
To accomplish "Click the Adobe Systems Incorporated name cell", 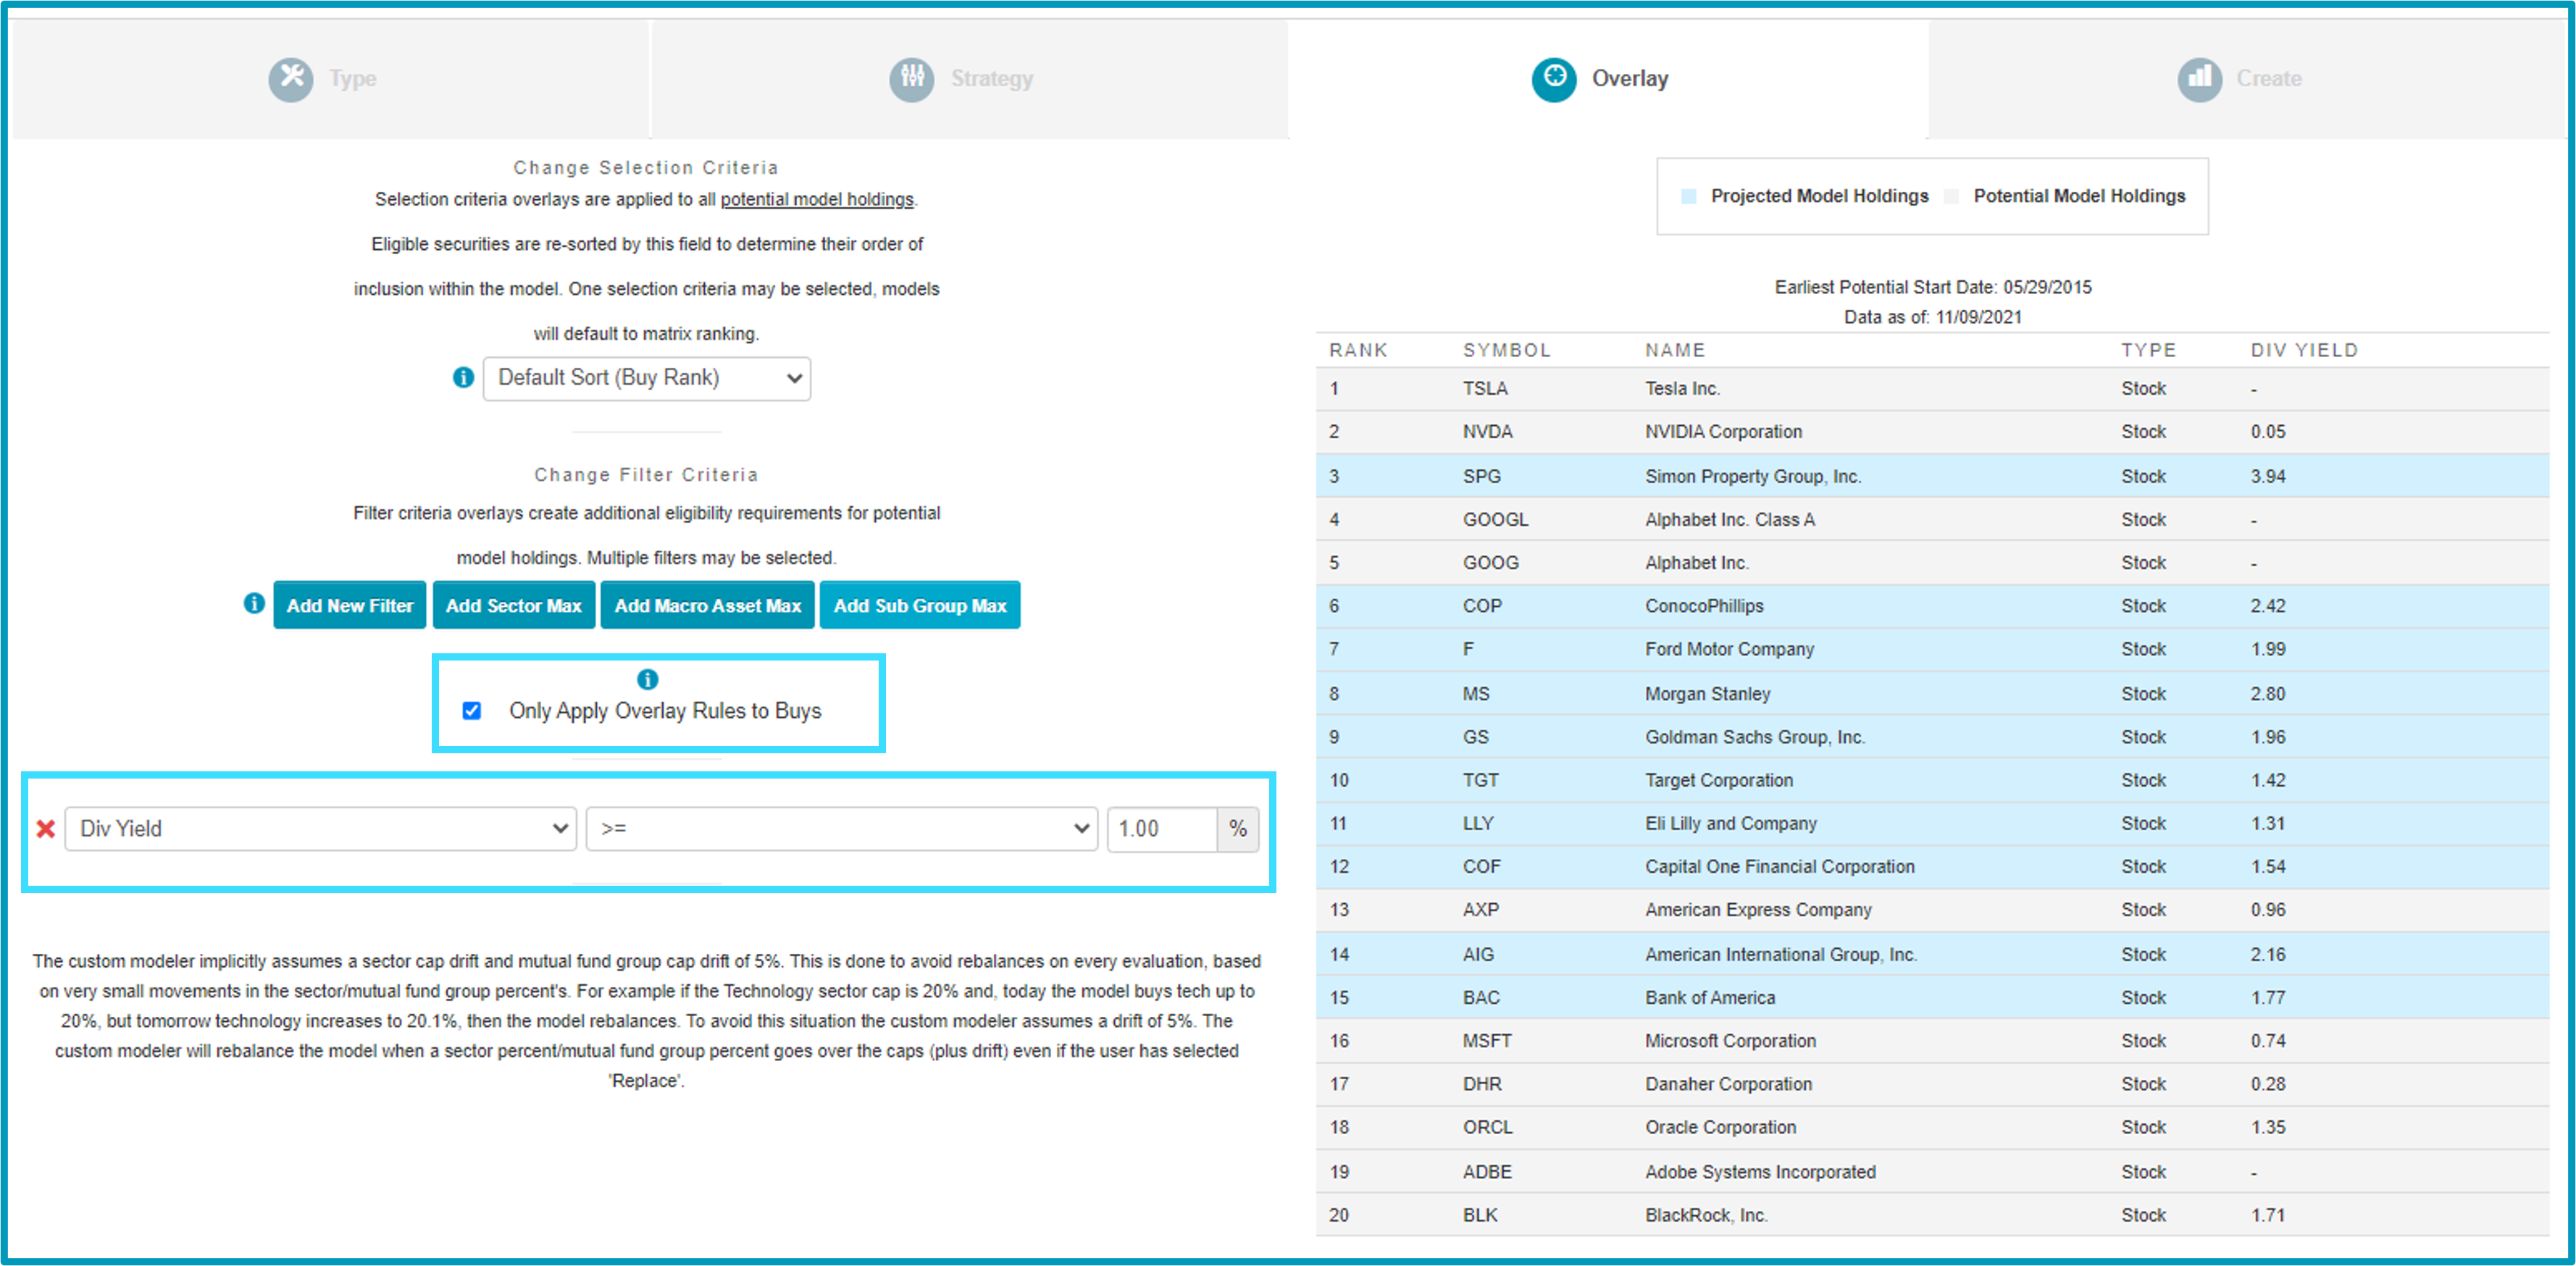I will point(1760,1171).
